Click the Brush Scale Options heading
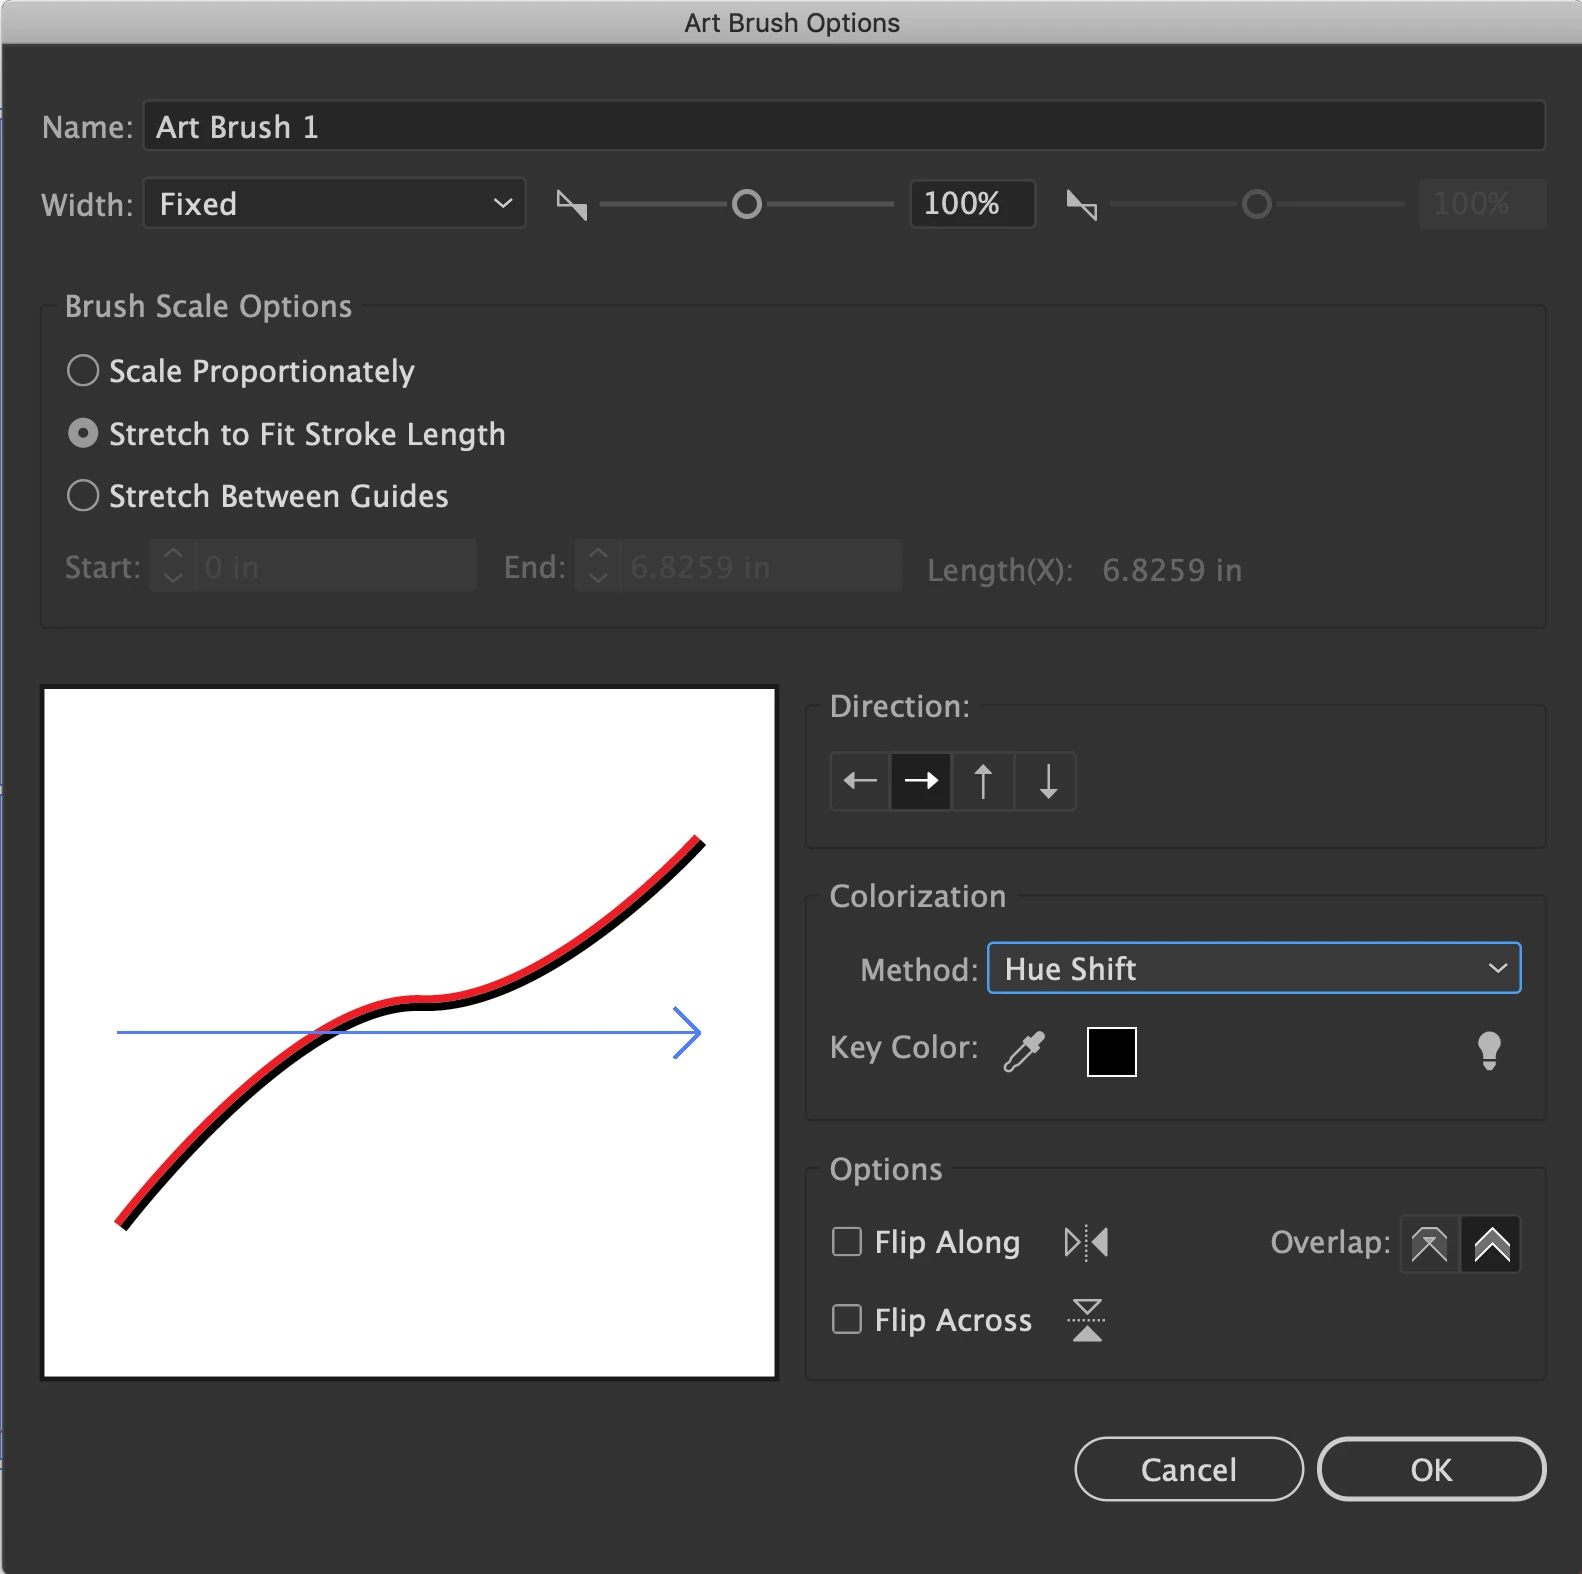Image resolution: width=1582 pixels, height=1574 pixels. click(x=208, y=306)
